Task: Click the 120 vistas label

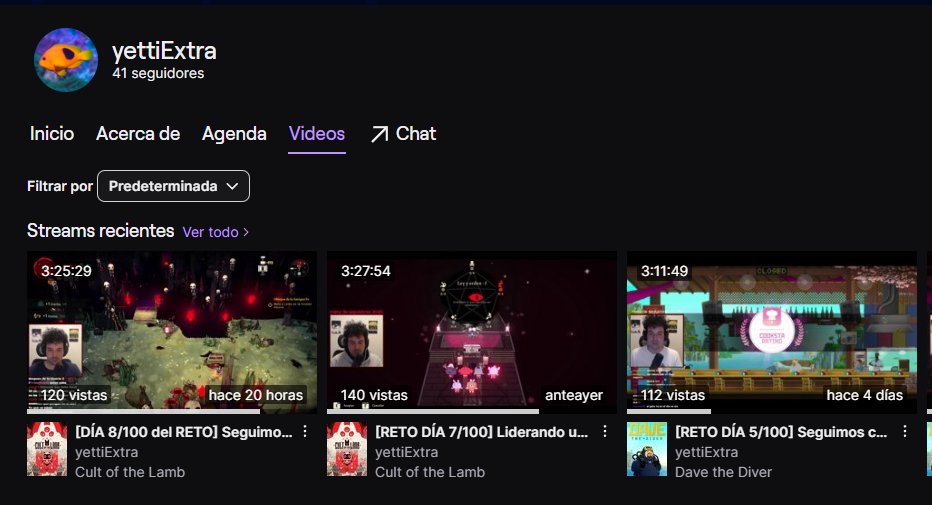Action: coord(74,395)
